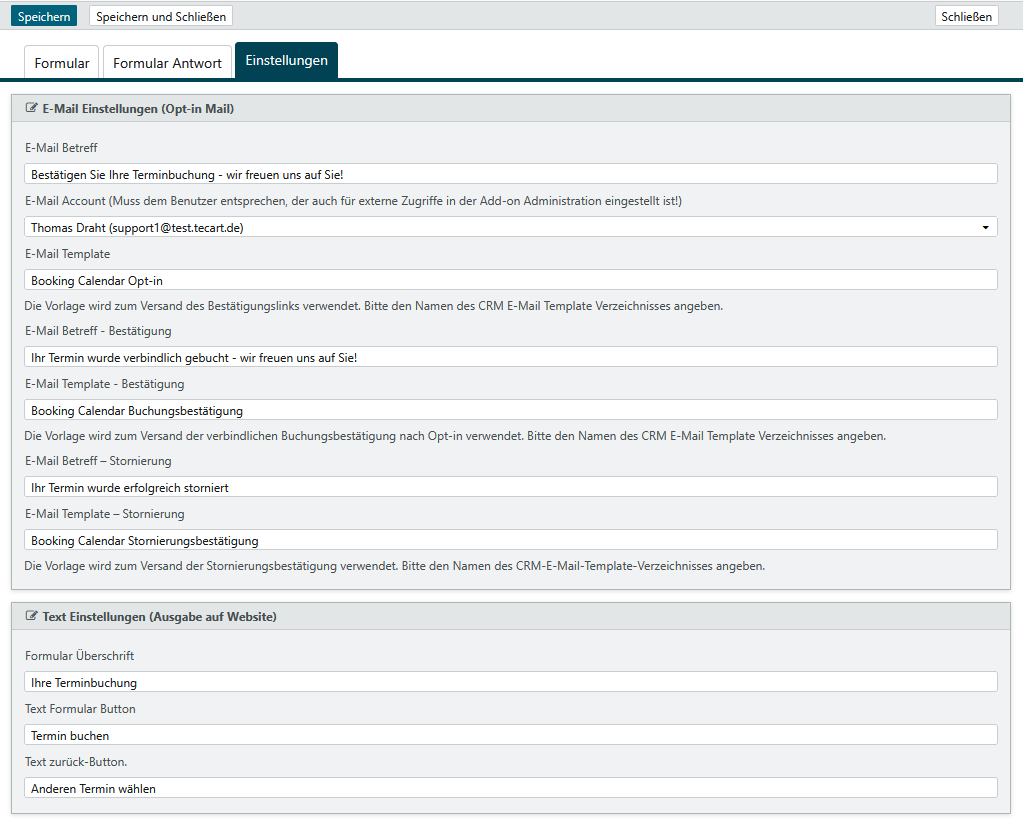This screenshot has width=1023, height=828.
Task: Click the E-Mail Betreff – Stornierung field
Action: (x=510, y=487)
